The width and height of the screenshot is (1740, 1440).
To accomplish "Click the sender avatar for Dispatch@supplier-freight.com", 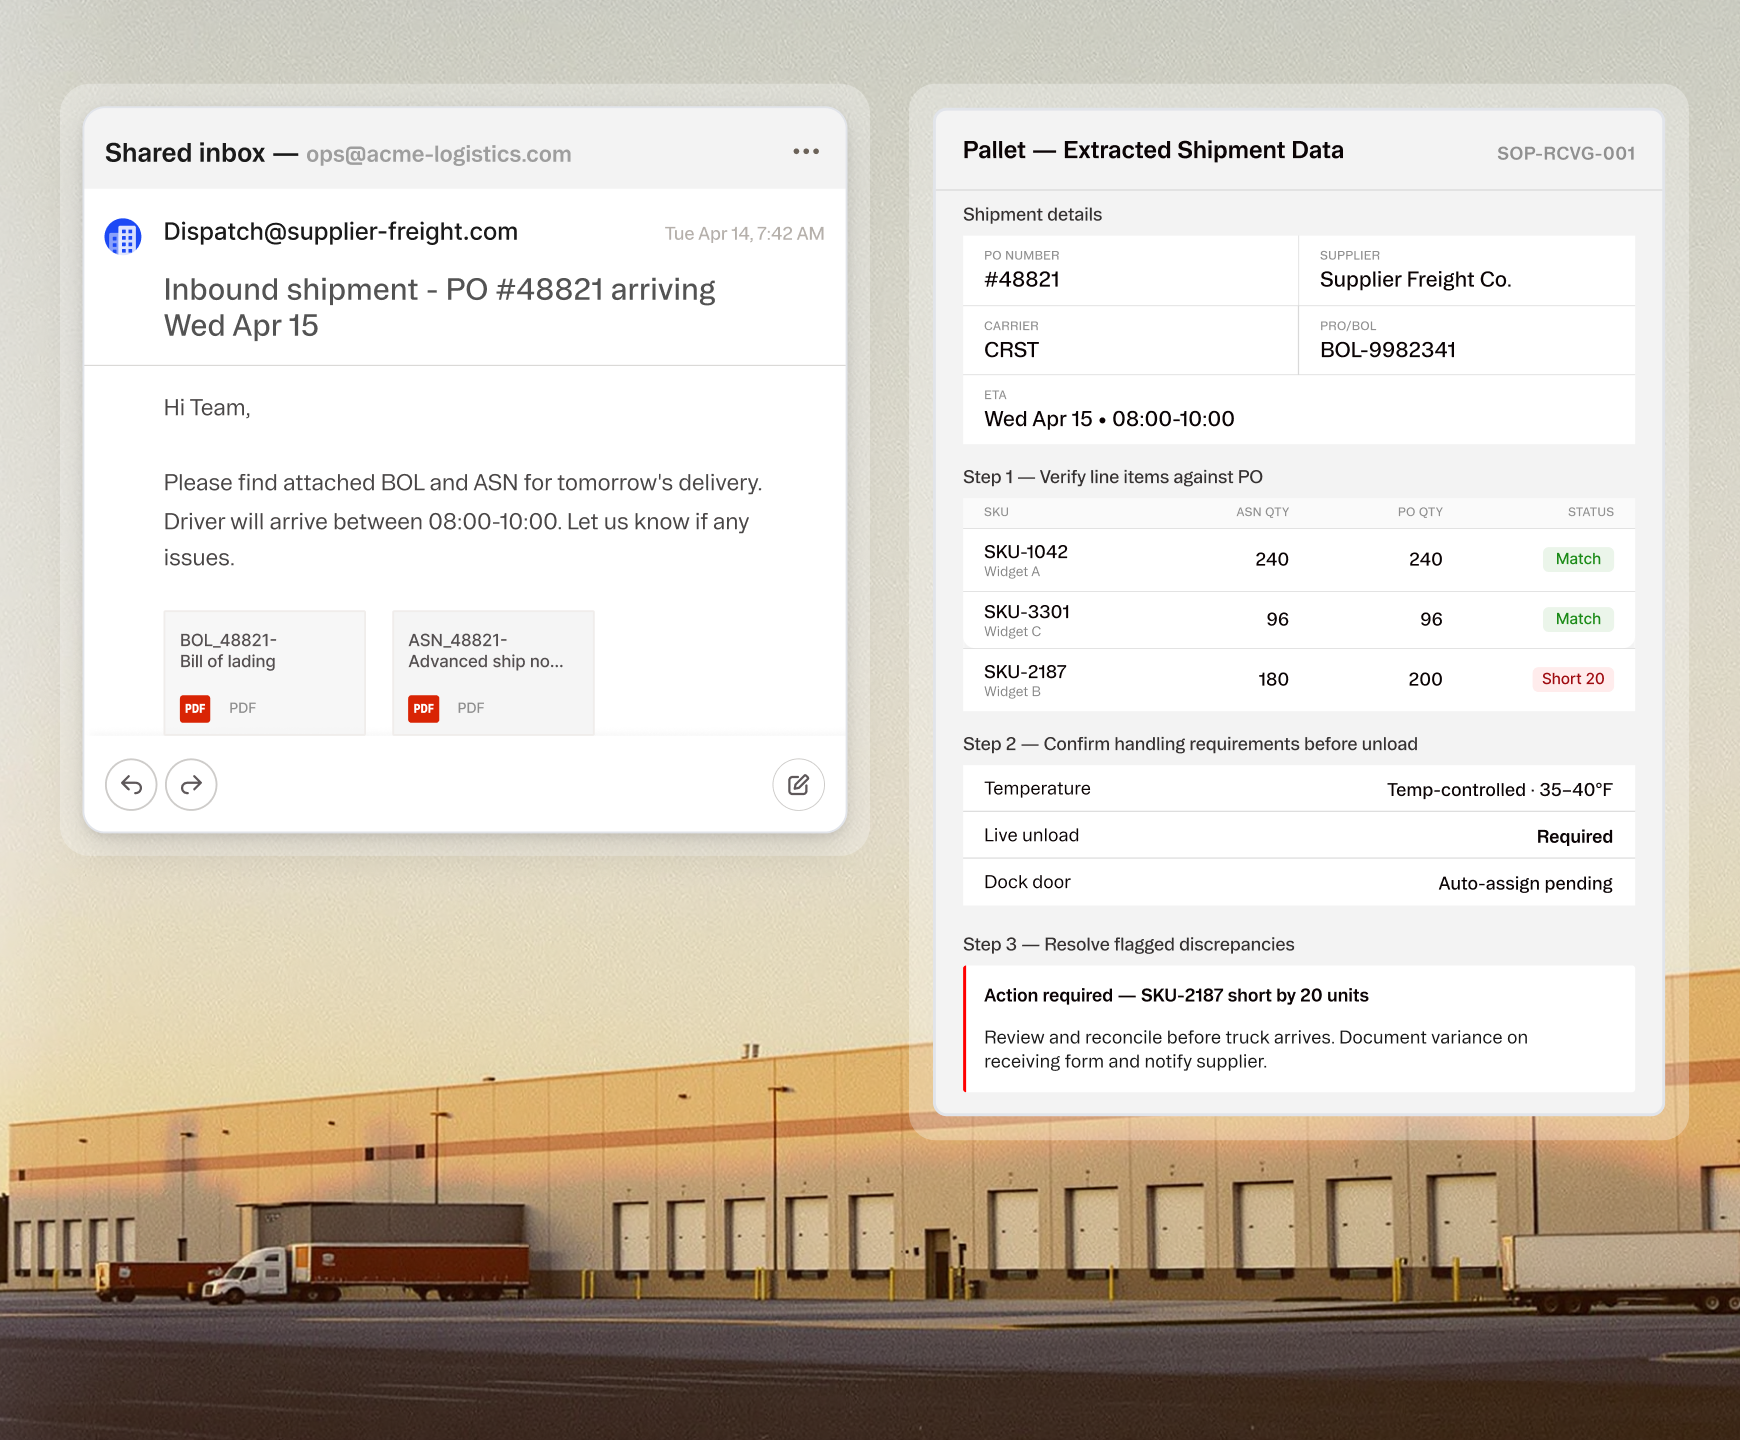I will (123, 237).
